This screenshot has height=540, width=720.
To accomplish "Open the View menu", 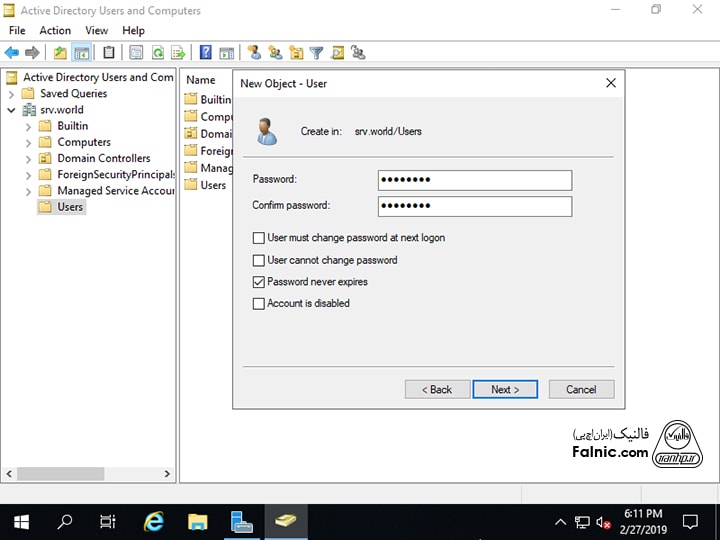I will point(96,31).
